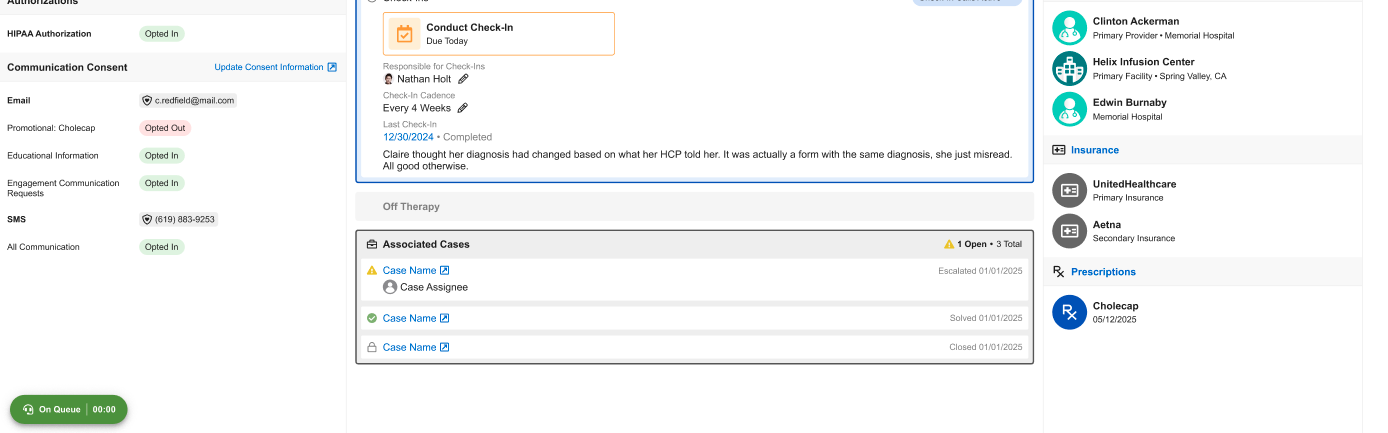This screenshot has height=433, width=1388.
Task: Click Clinton Ackerman's provider avatar icon
Action: (1069, 27)
